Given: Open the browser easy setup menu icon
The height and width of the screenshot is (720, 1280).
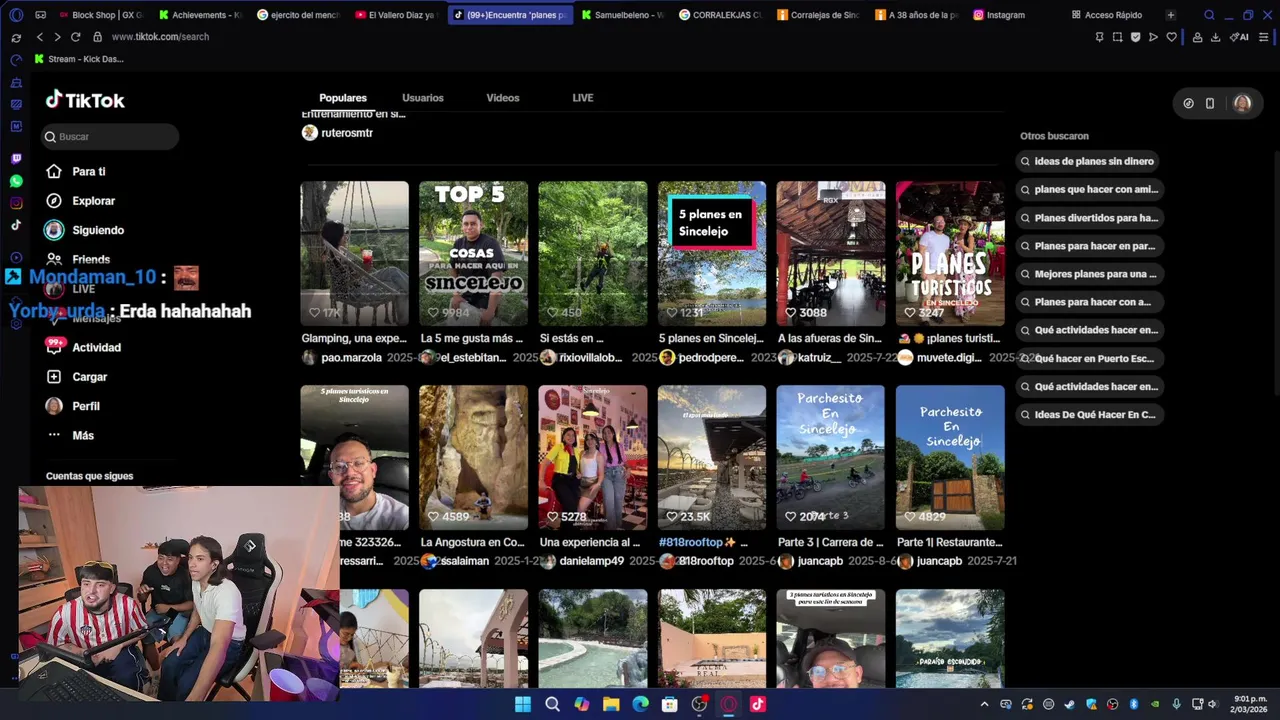Looking at the screenshot, I should 1264,37.
